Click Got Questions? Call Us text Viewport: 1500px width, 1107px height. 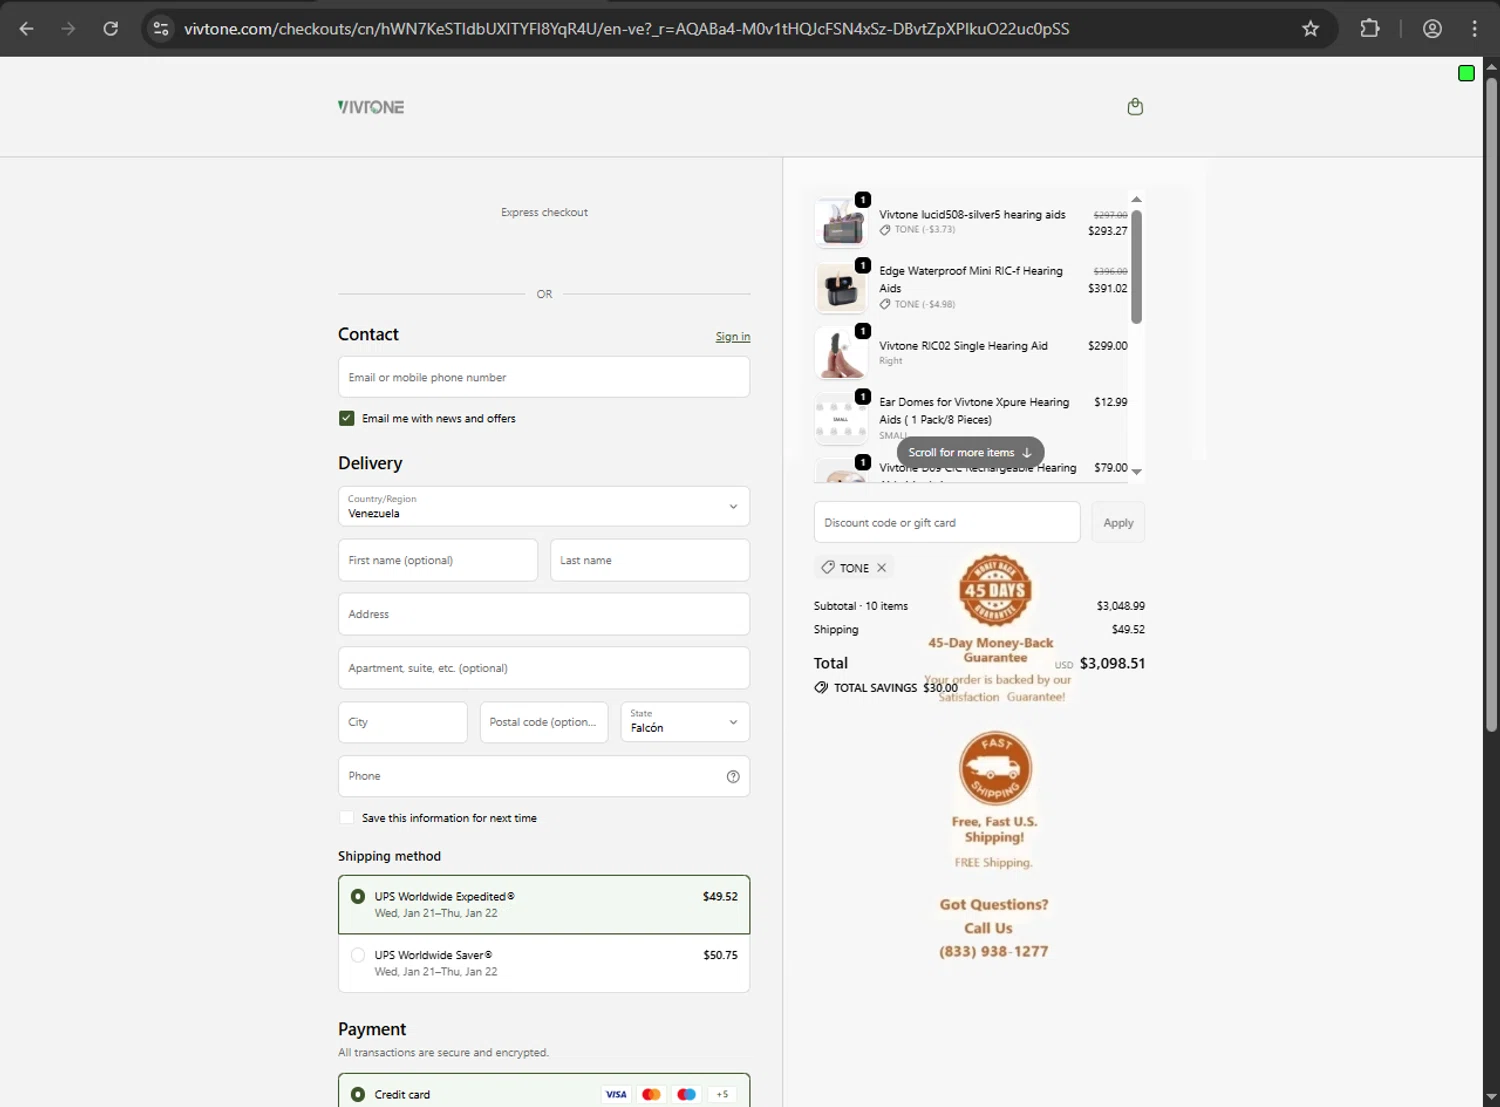[993, 916]
